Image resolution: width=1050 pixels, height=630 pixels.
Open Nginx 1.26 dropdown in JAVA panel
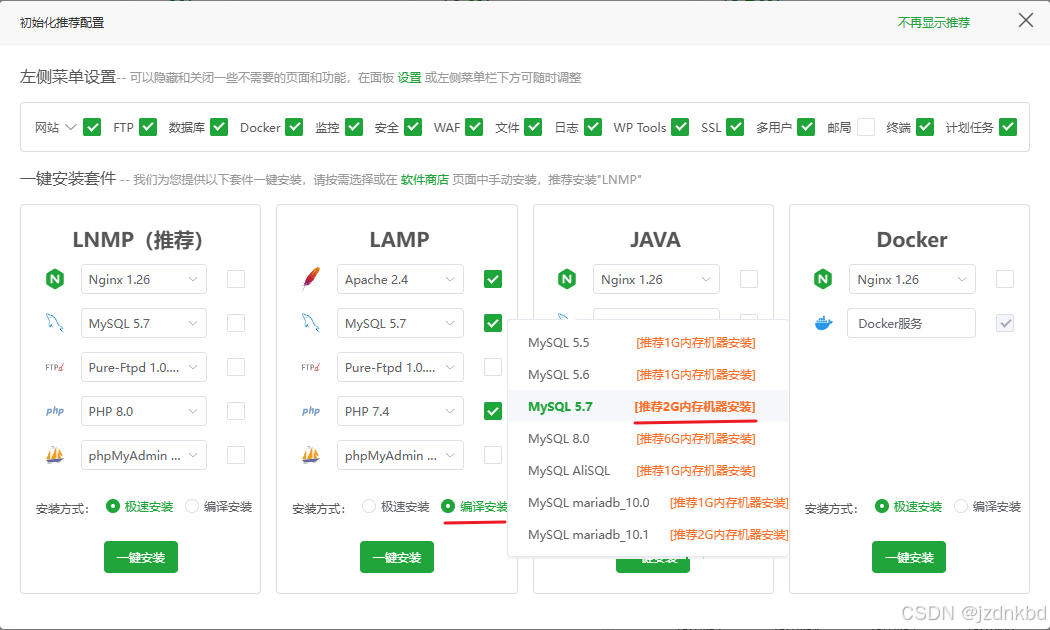[656, 279]
